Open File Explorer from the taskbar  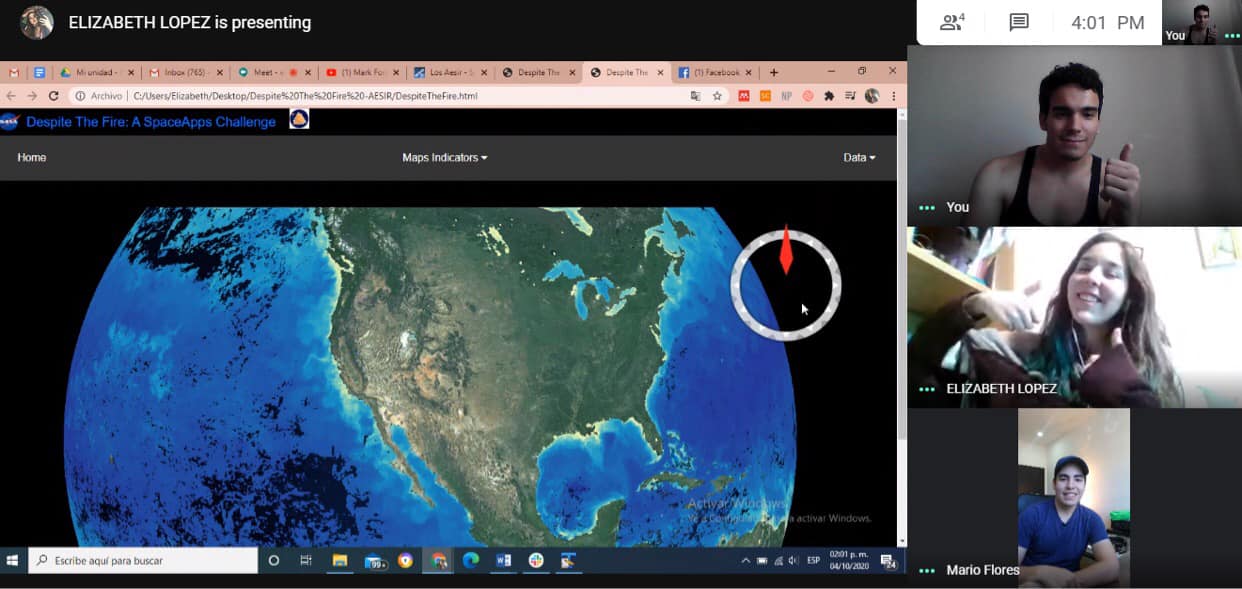click(340, 561)
